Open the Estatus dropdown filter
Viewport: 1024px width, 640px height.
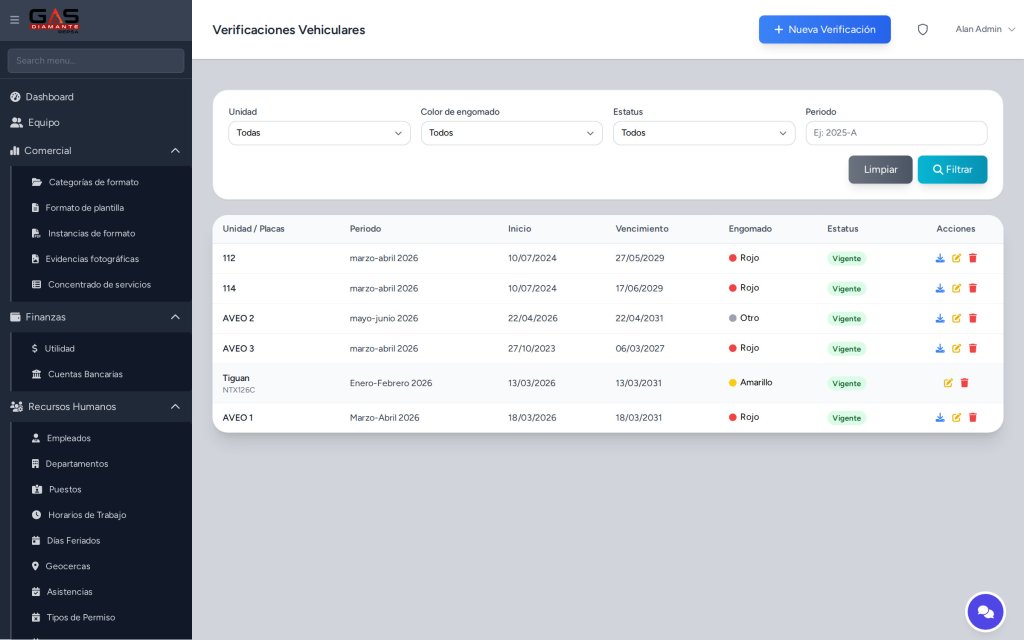[x=704, y=133]
